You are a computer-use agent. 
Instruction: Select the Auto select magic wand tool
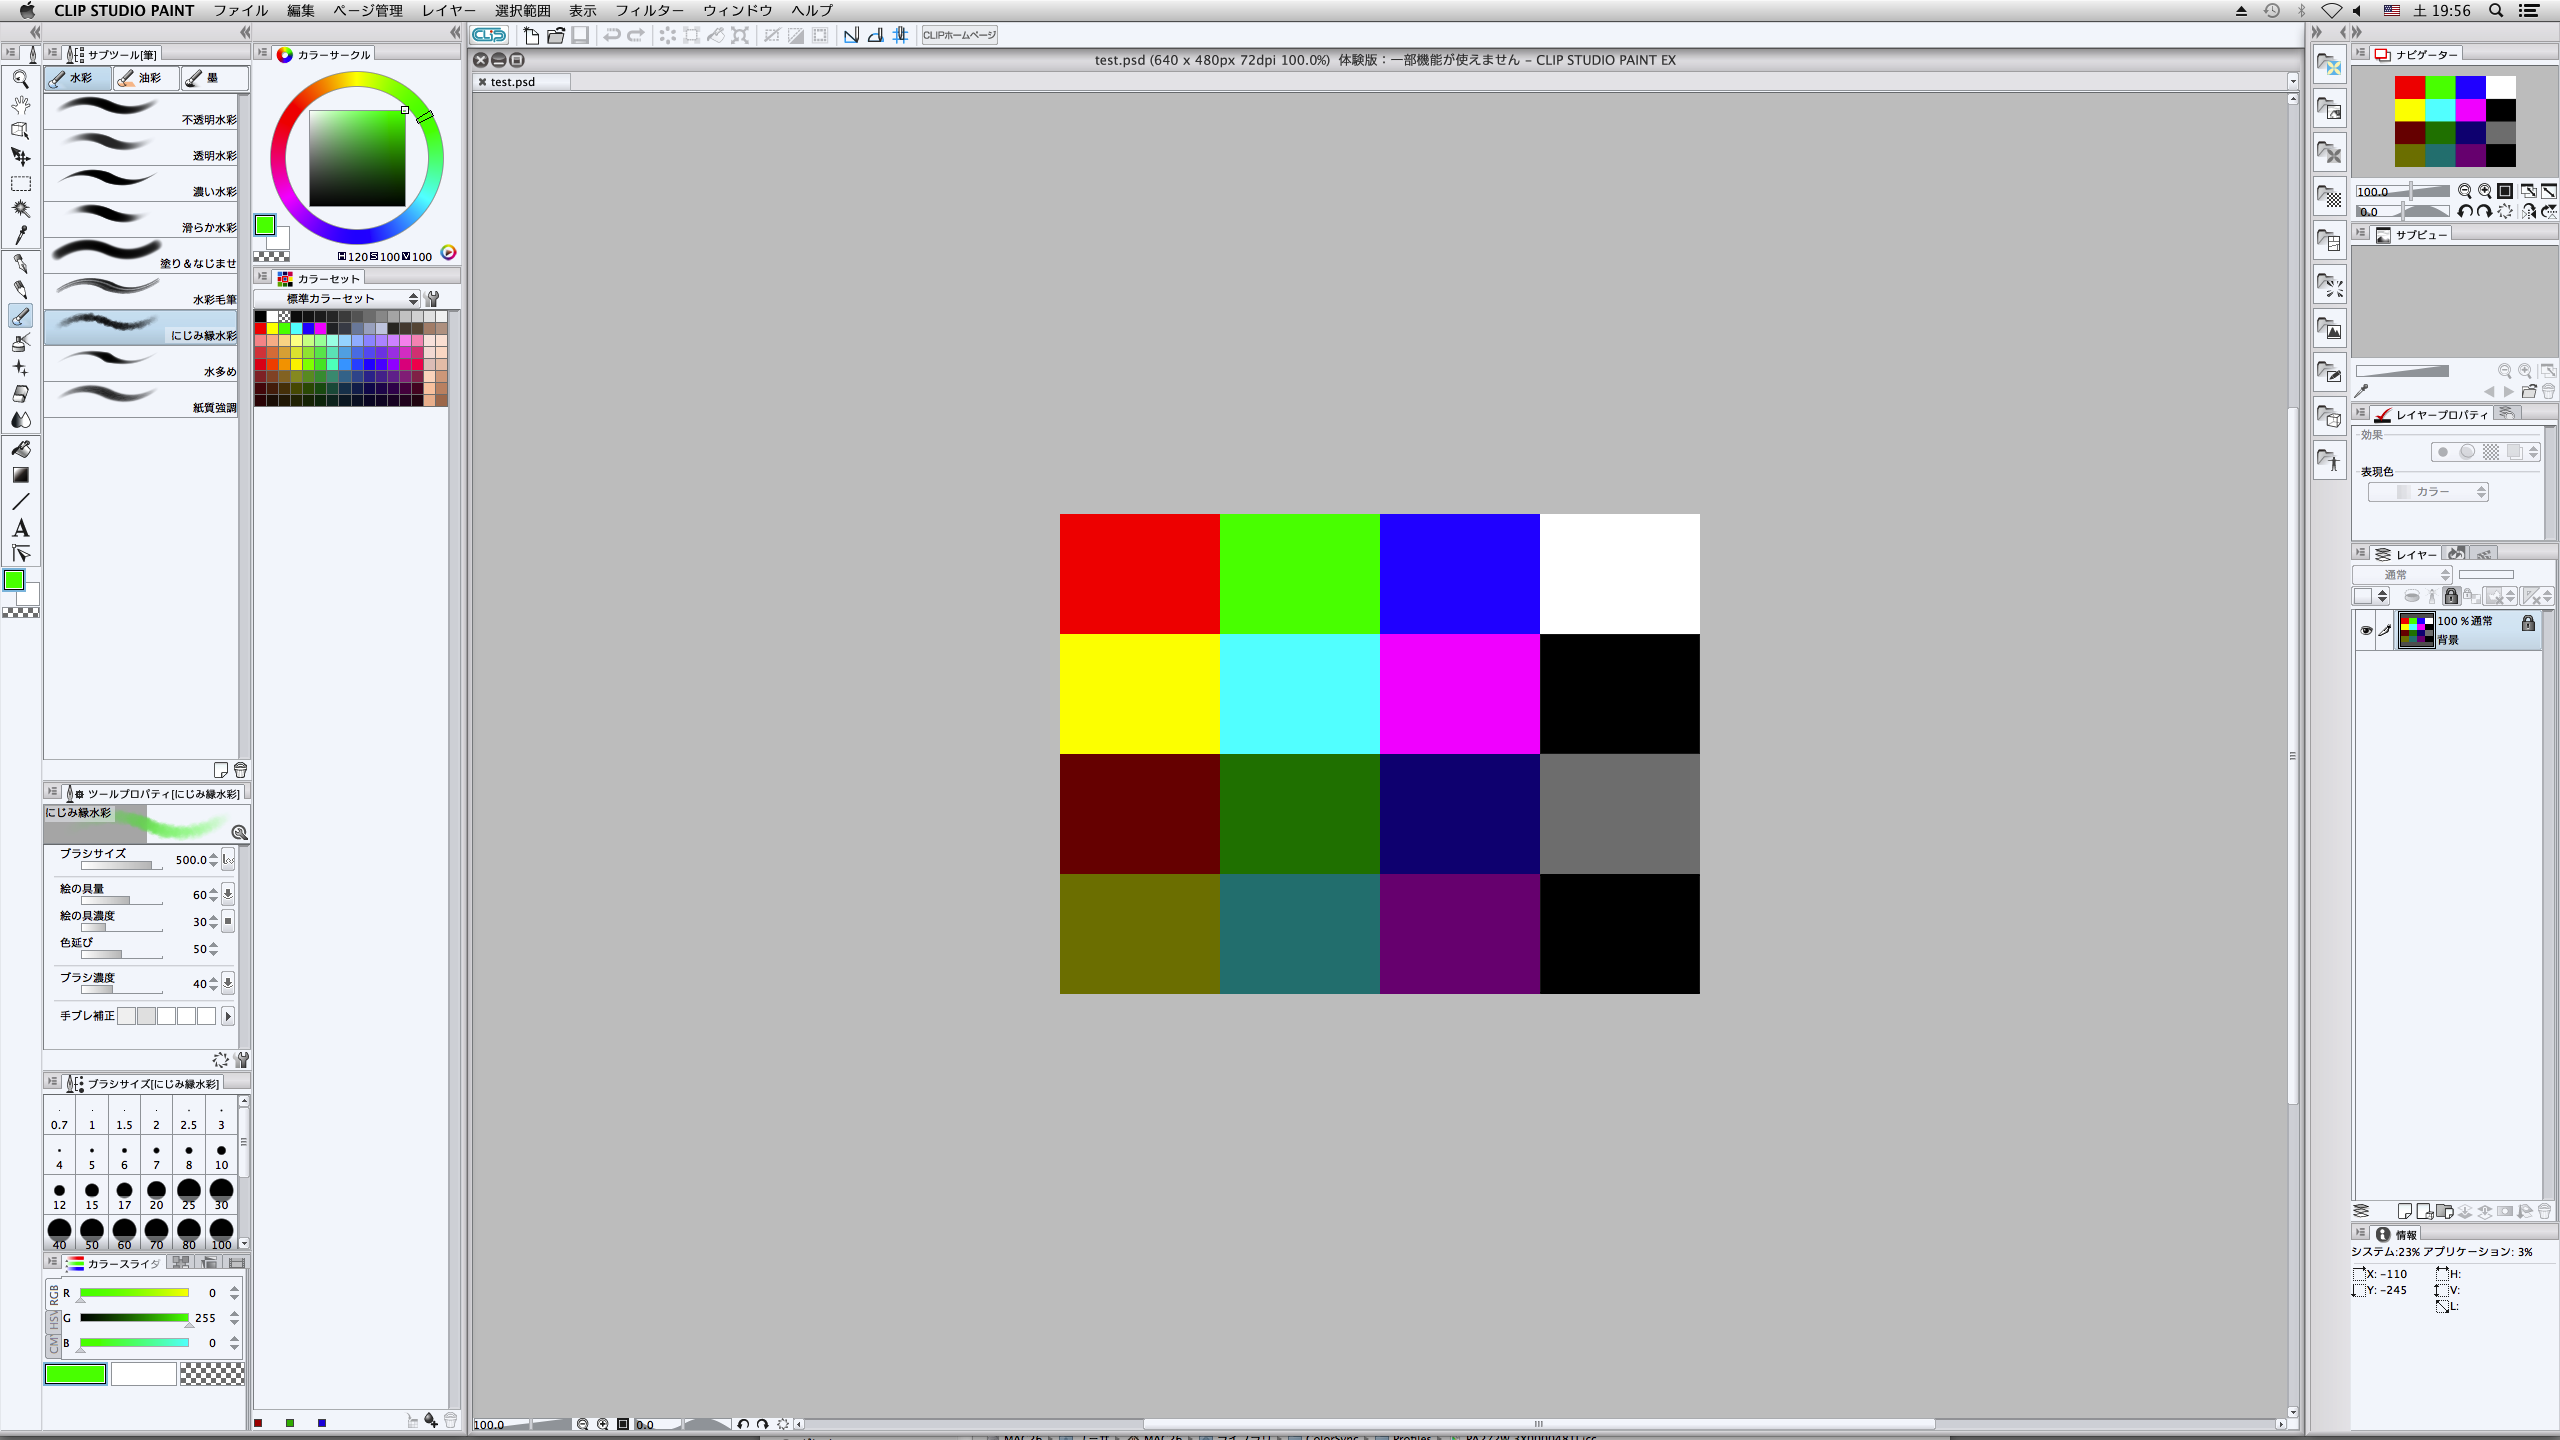click(20, 209)
